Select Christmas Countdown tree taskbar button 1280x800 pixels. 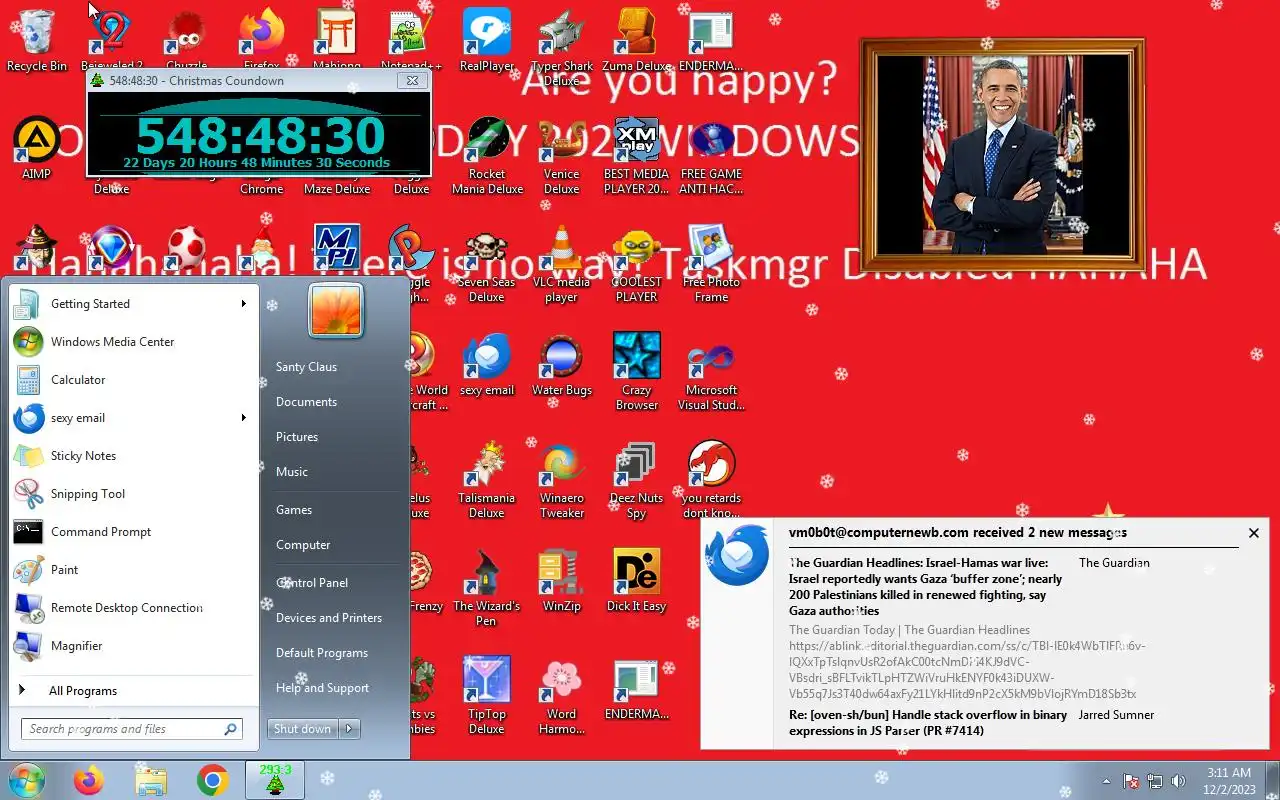click(x=274, y=780)
